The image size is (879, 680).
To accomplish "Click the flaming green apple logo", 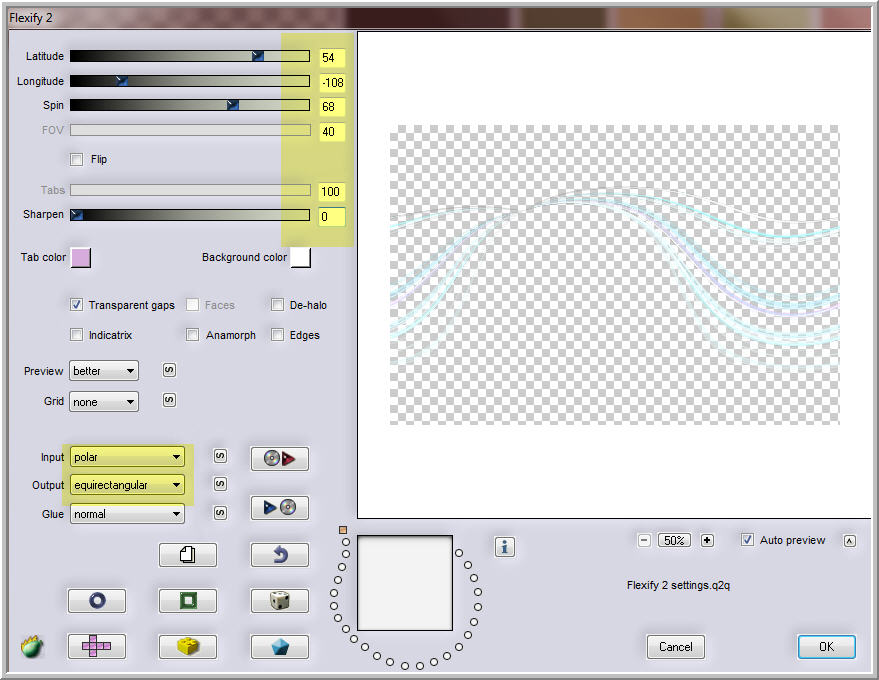I will (x=33, y=646).
